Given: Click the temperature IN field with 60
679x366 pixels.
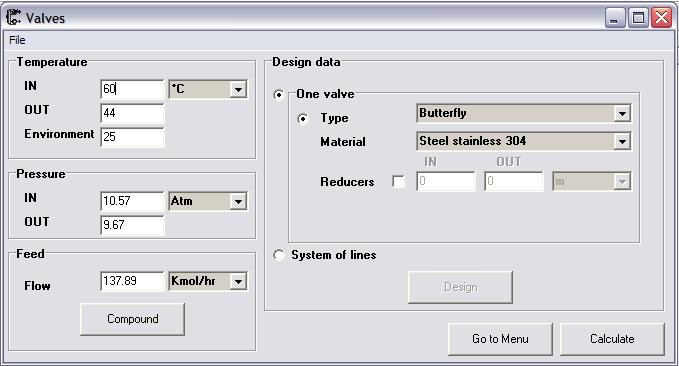Looking at the screenshot, I should click(132, 89).
